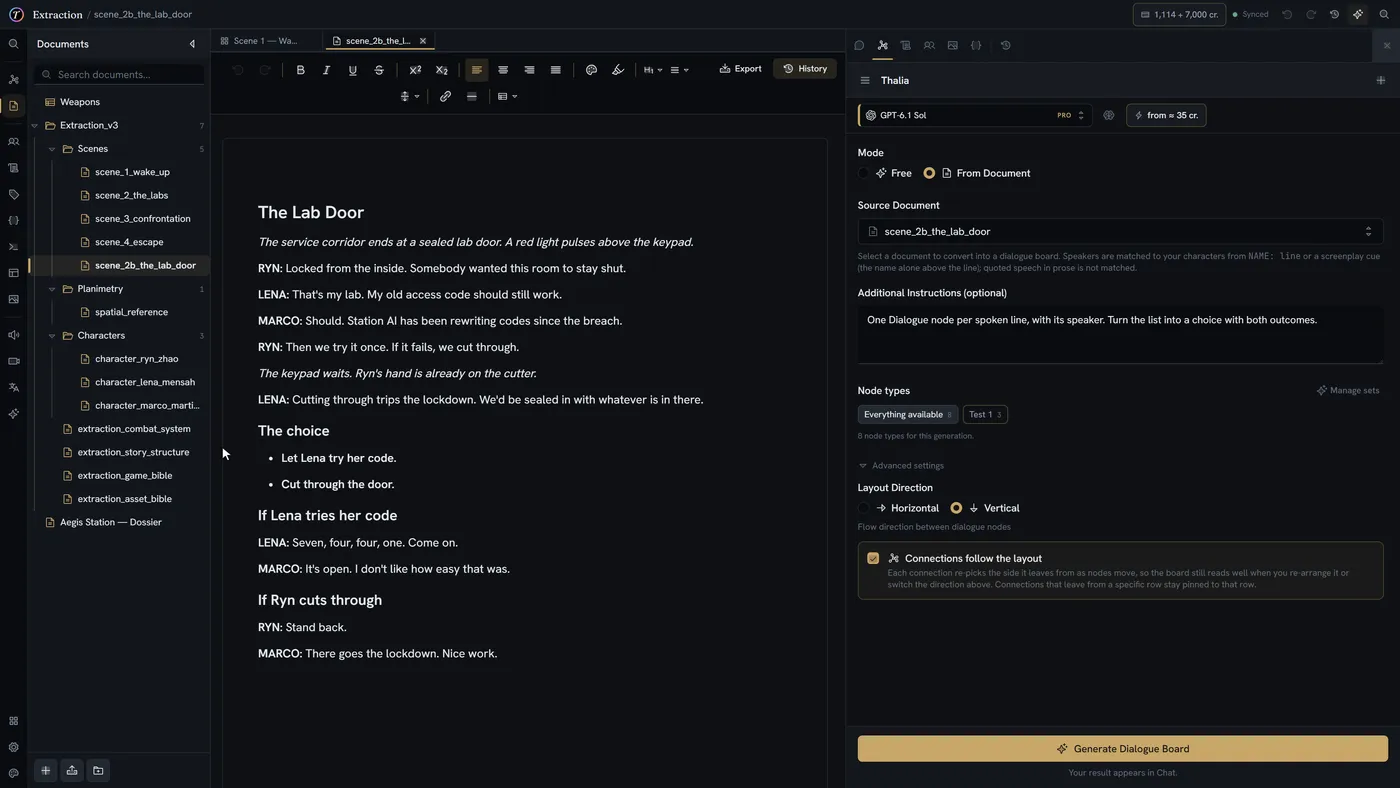Image resolution: width=1400 pixels, height=788 pixels.
Task: Apply strikethrough formatting from toolbar
Action: [x=379, y=70]
